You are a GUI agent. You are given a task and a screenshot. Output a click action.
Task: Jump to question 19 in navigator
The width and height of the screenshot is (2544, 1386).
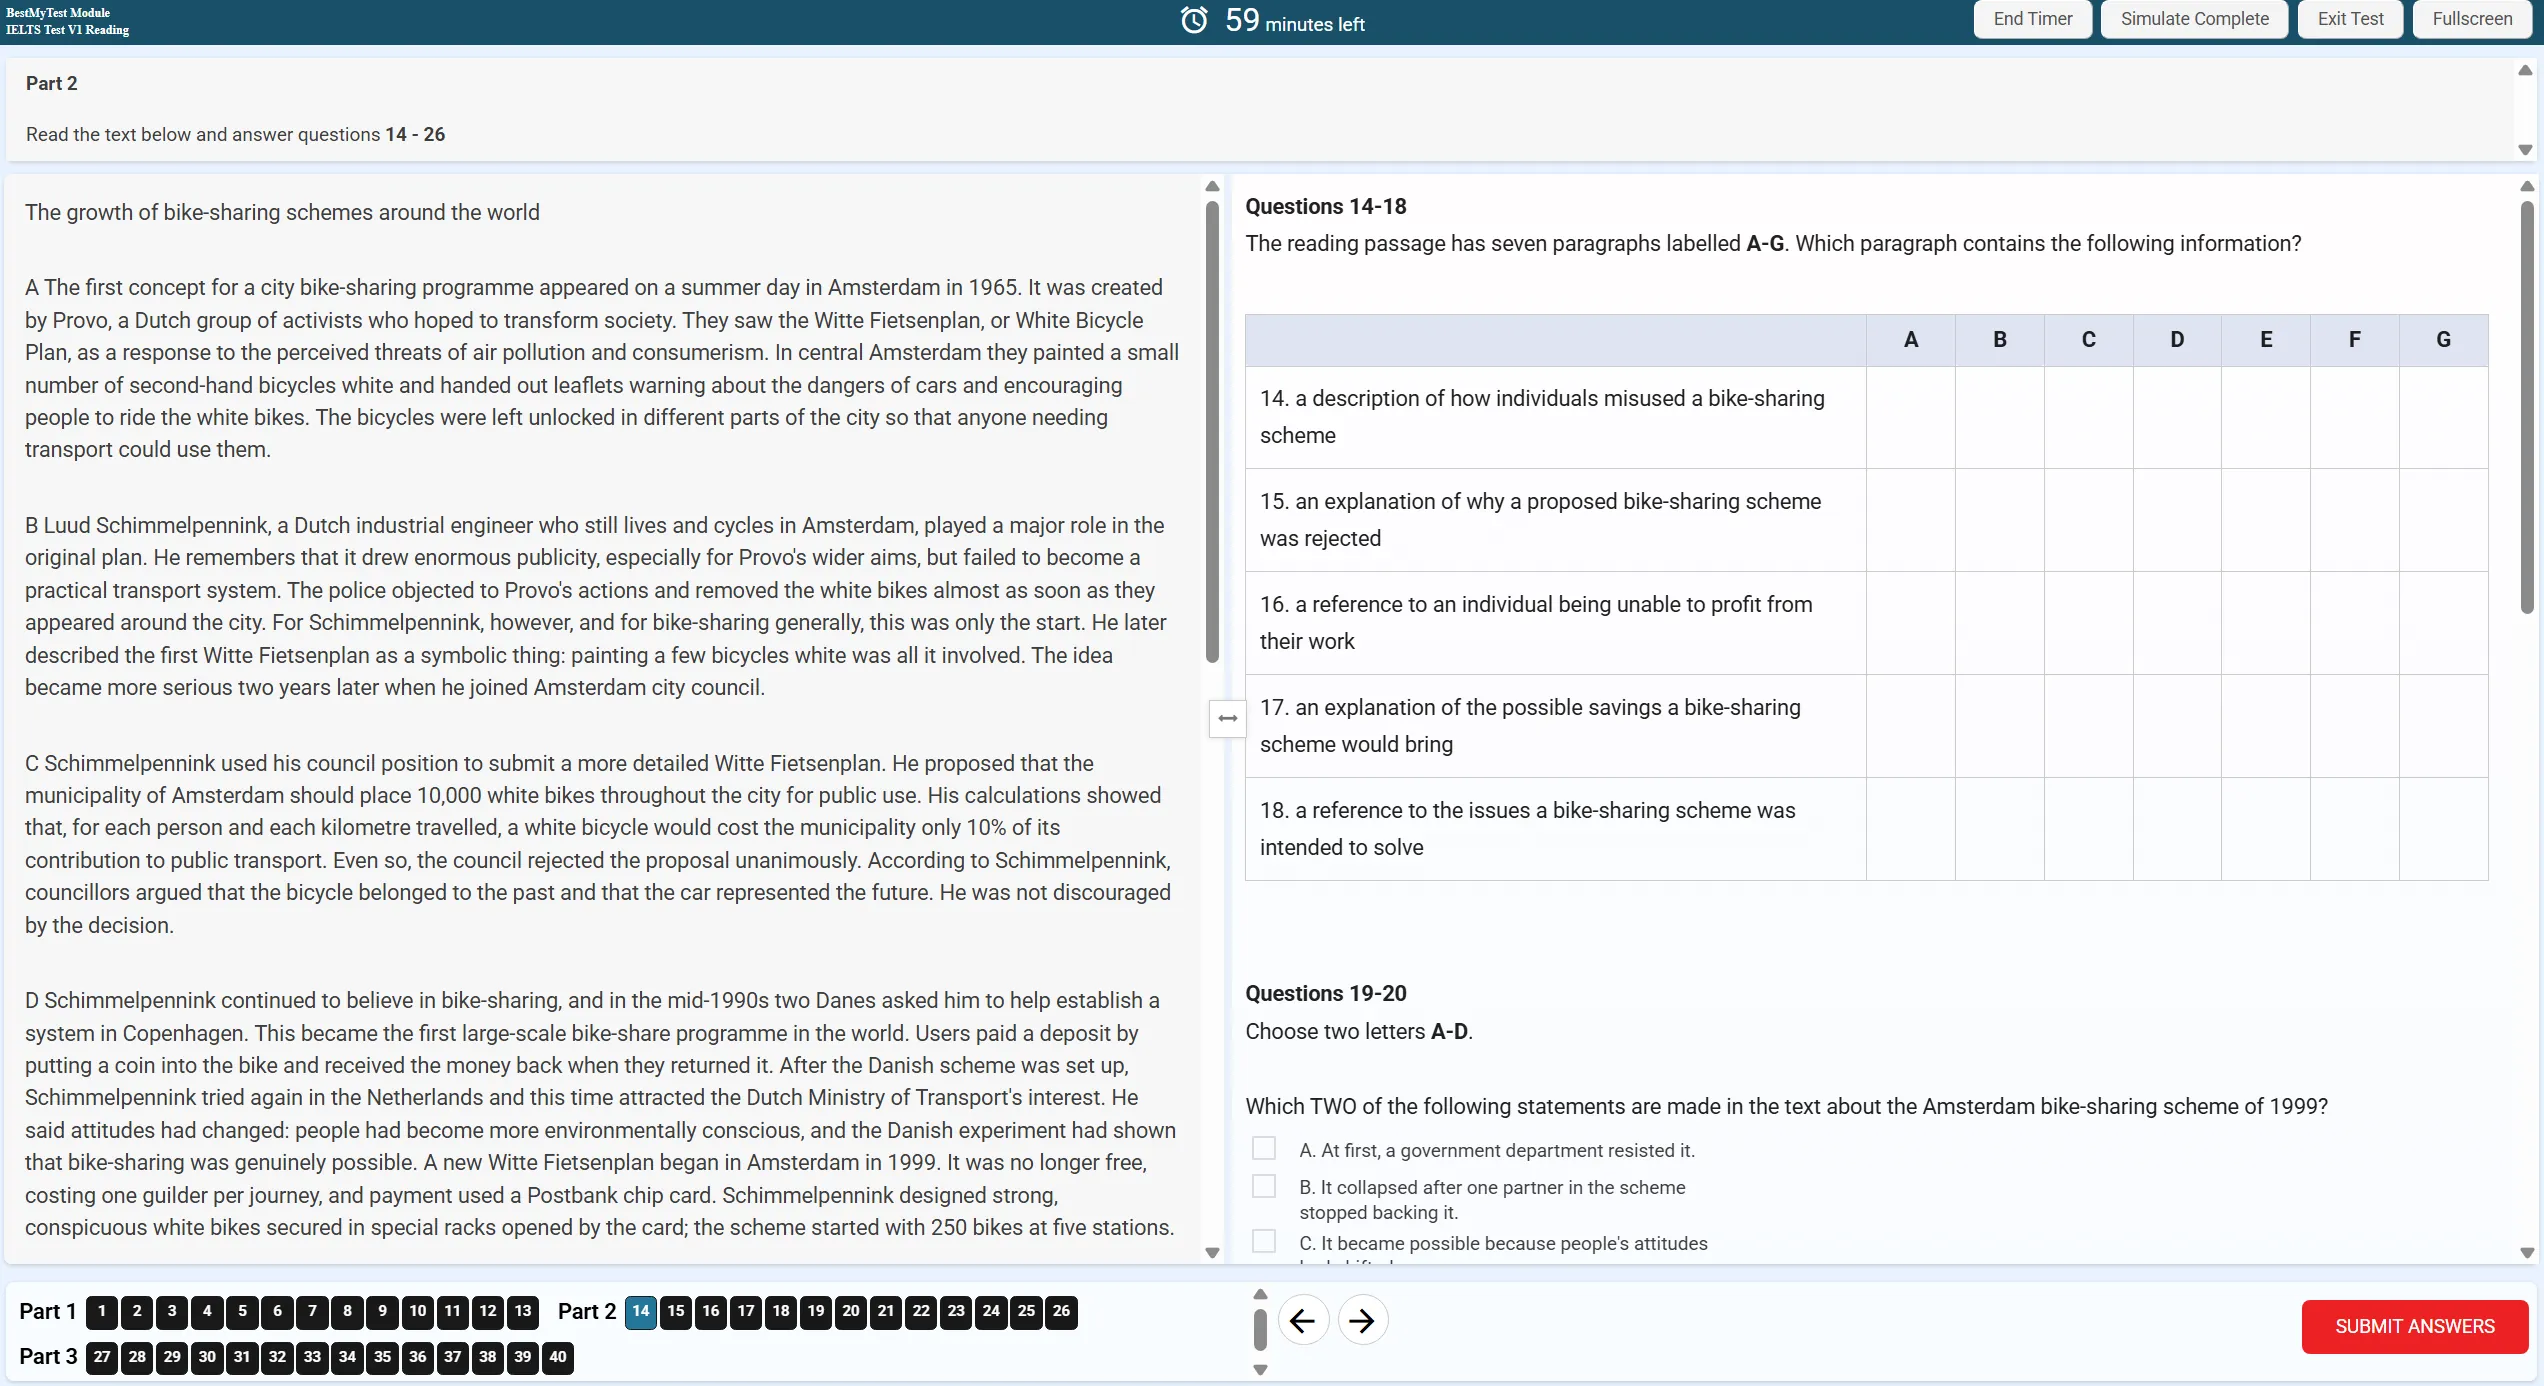(816, 1311)
